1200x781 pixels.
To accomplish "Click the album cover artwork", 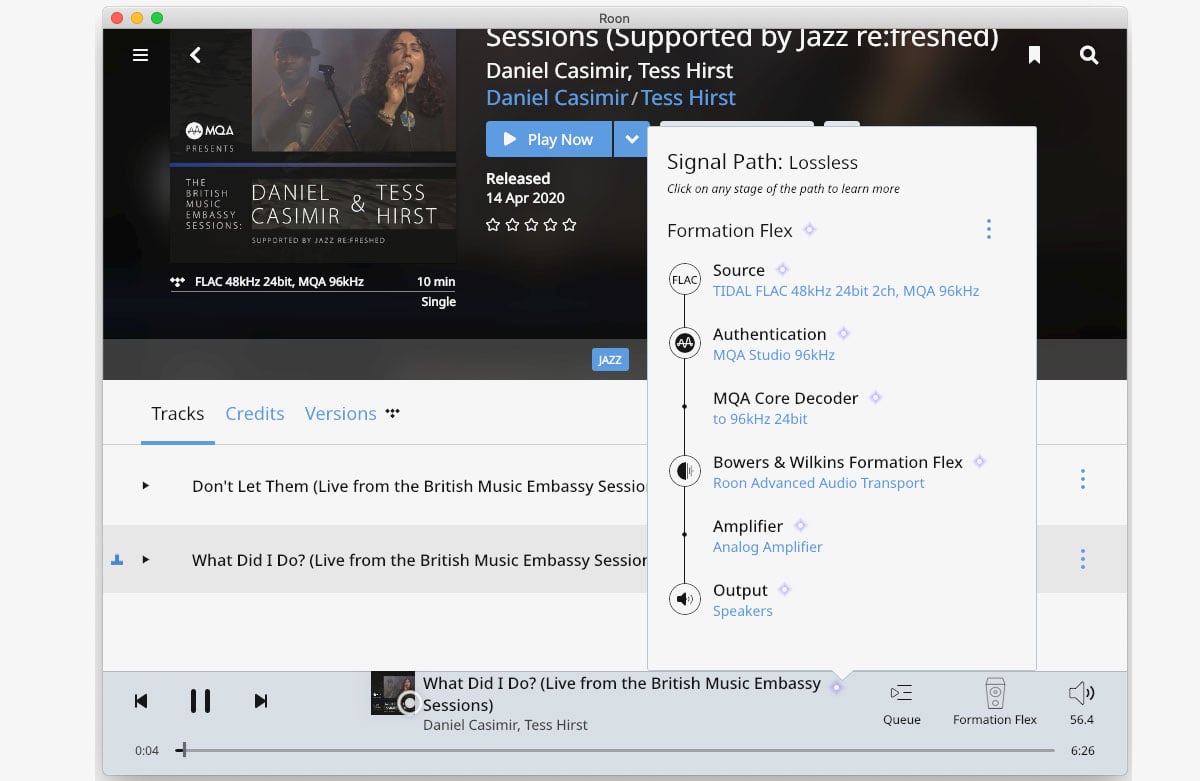I will [313, 146].
